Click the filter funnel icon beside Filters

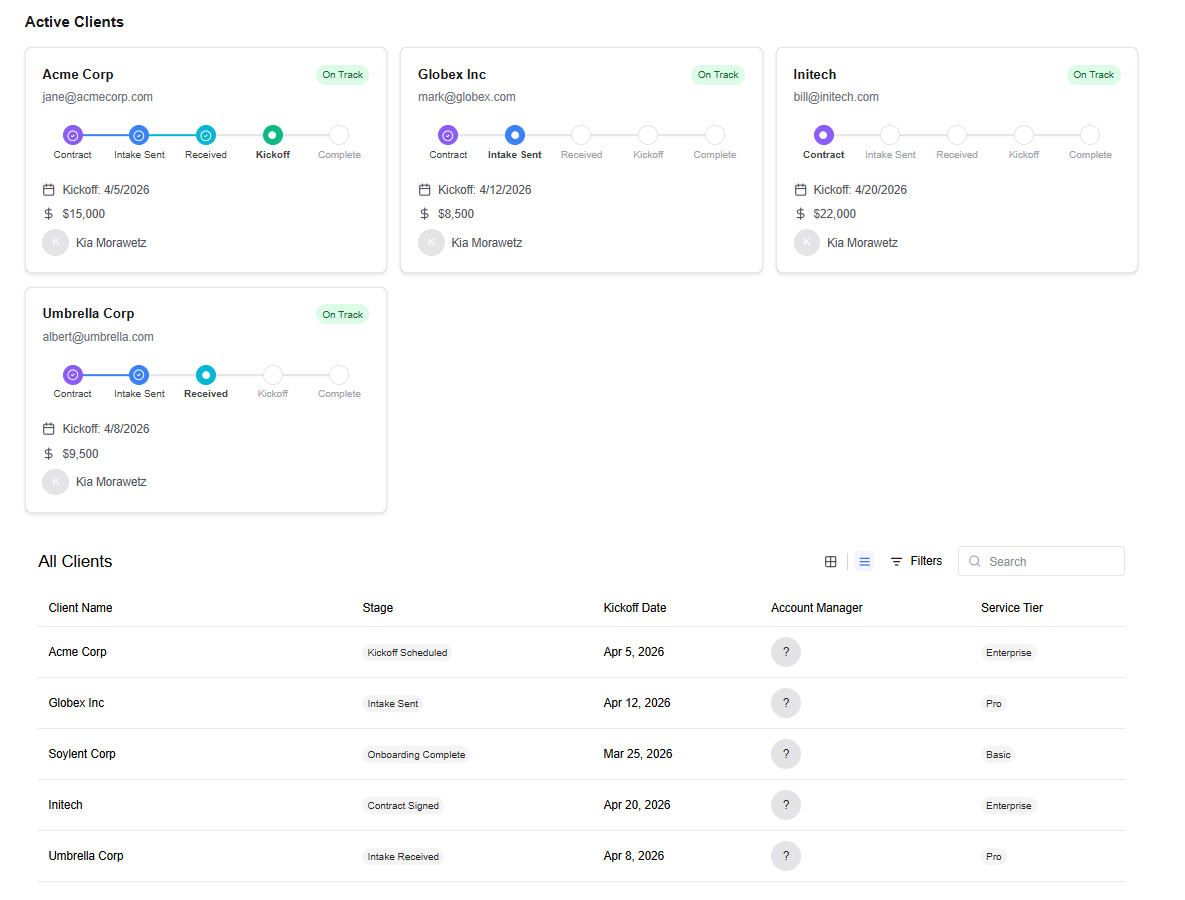pyautogui.click(x=896, y=561)
